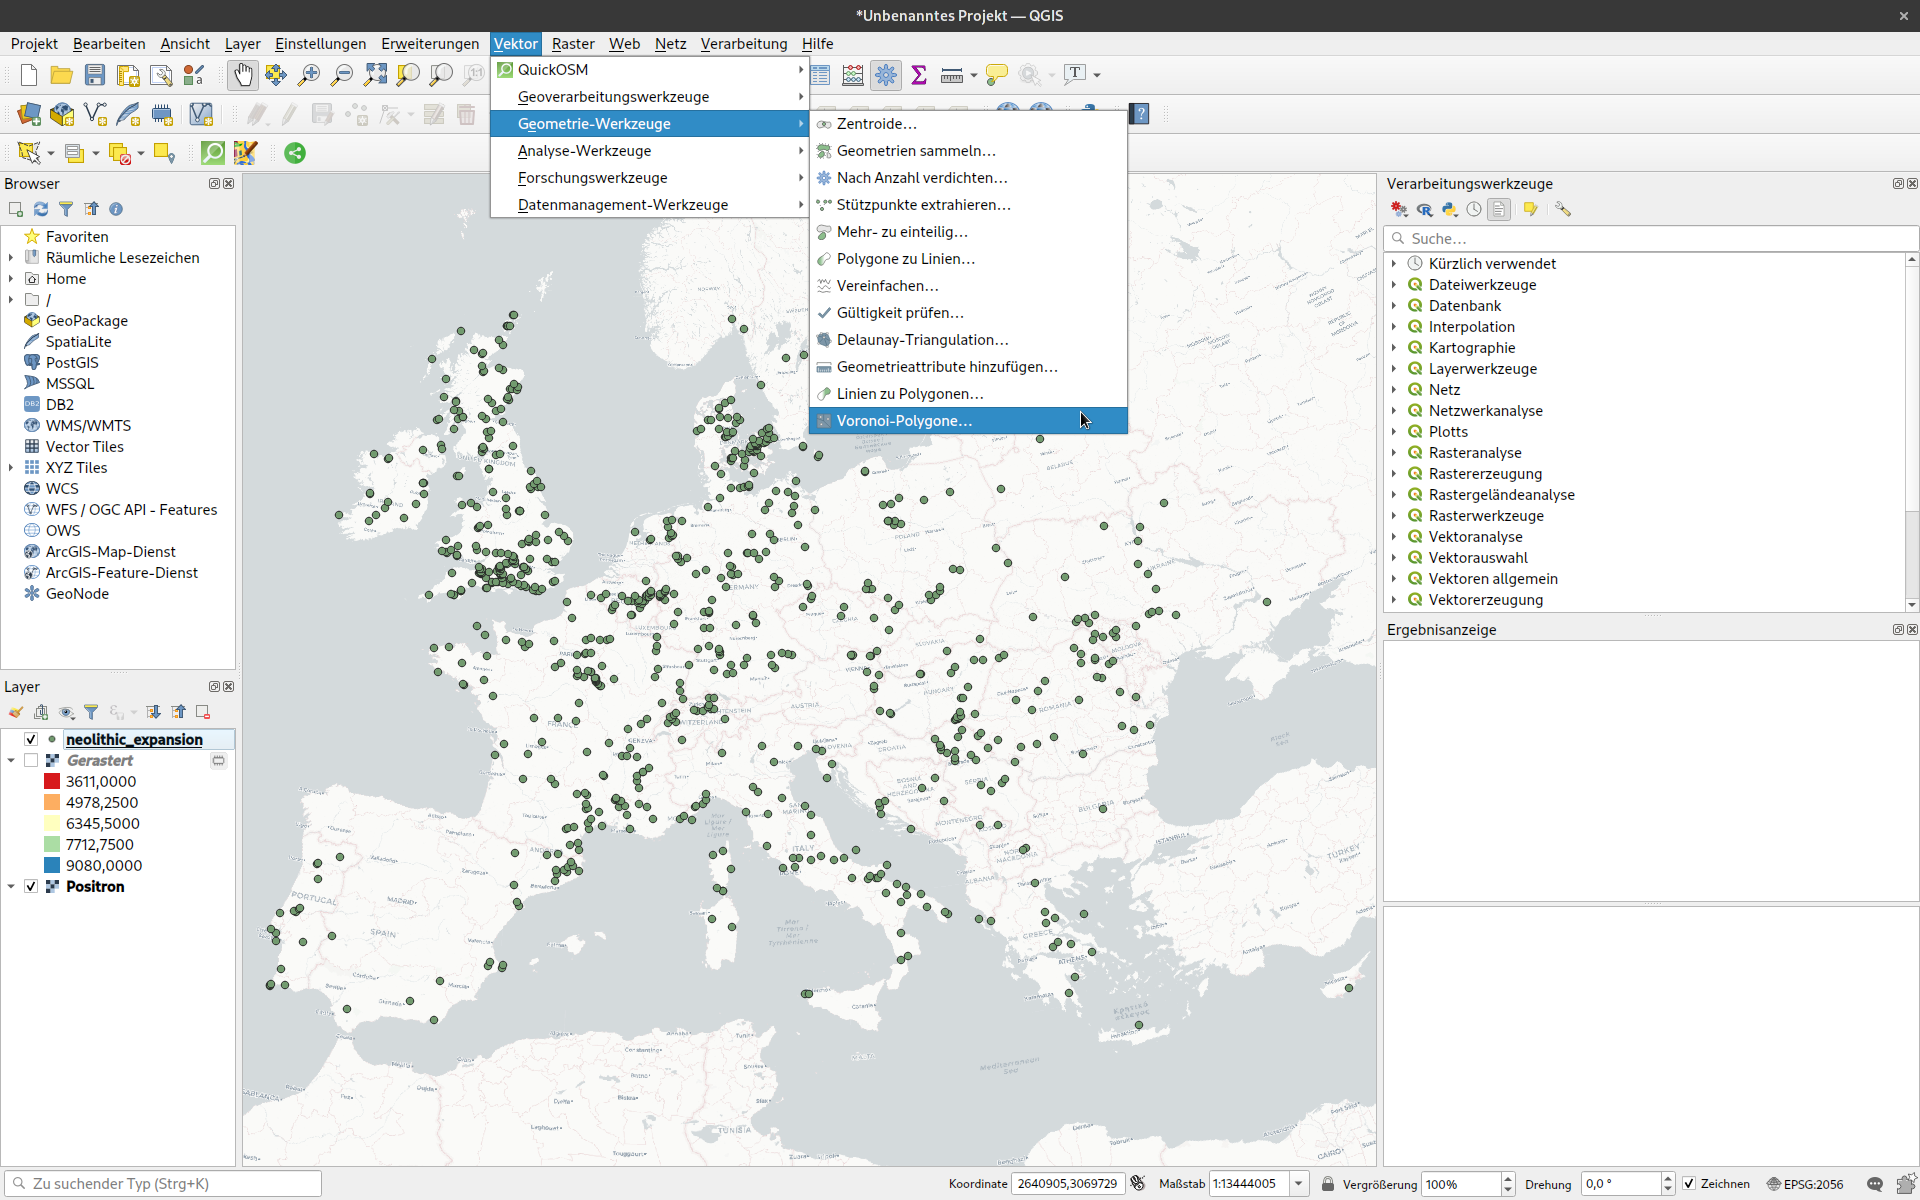Screen dimensions: 1920x1200
Task: Choose Voronoi-Polygone from the submenu
Action: click(904, 421)
